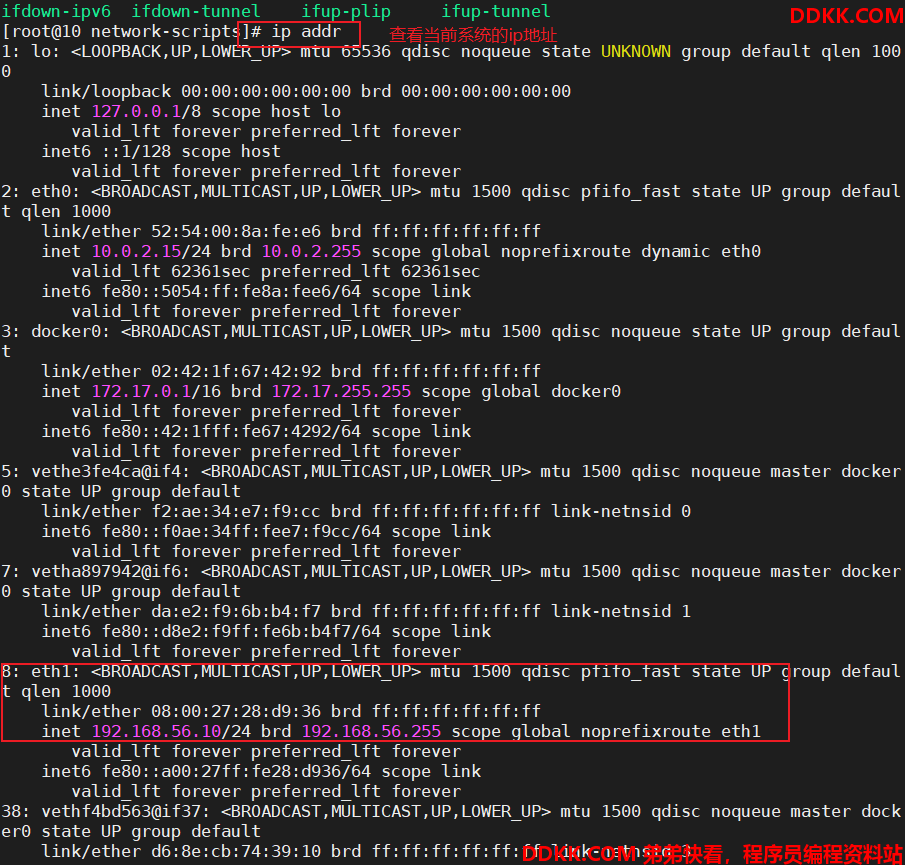Click the docker0 interface name label
The height and width of the screenshot is (865, 905).
pyautogui.click(x=70, y=331)
